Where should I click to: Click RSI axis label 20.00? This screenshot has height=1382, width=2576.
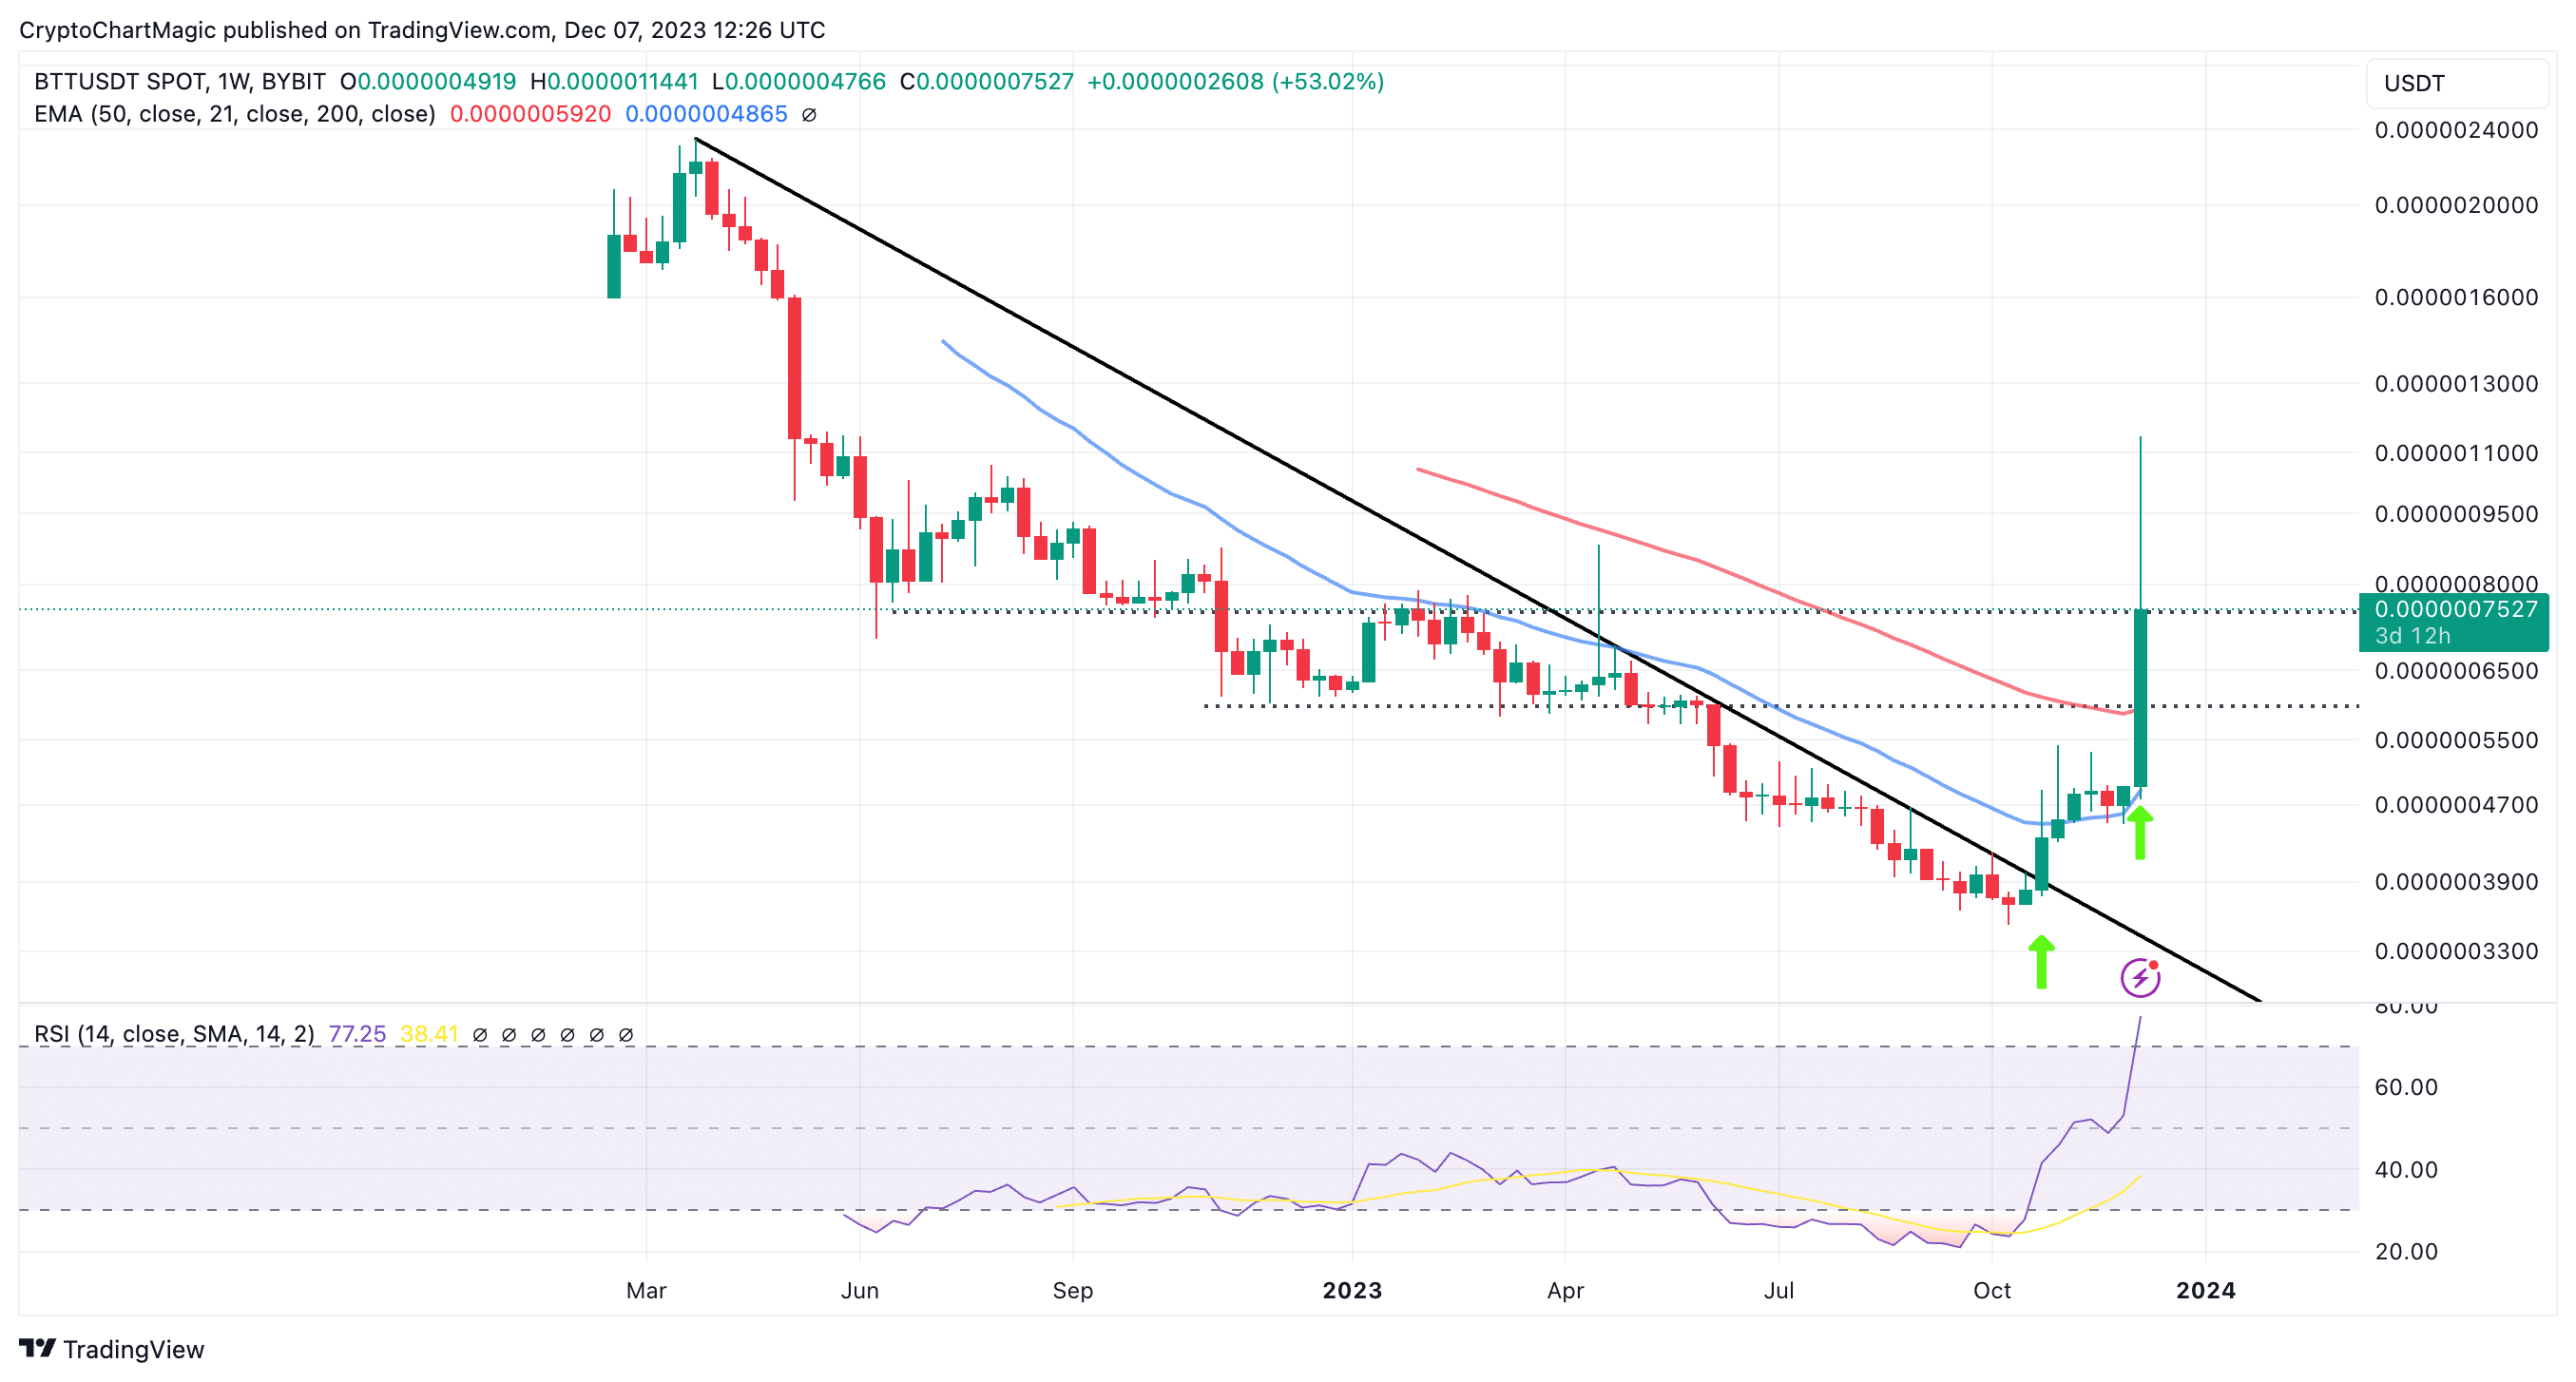point(2406,1251)
